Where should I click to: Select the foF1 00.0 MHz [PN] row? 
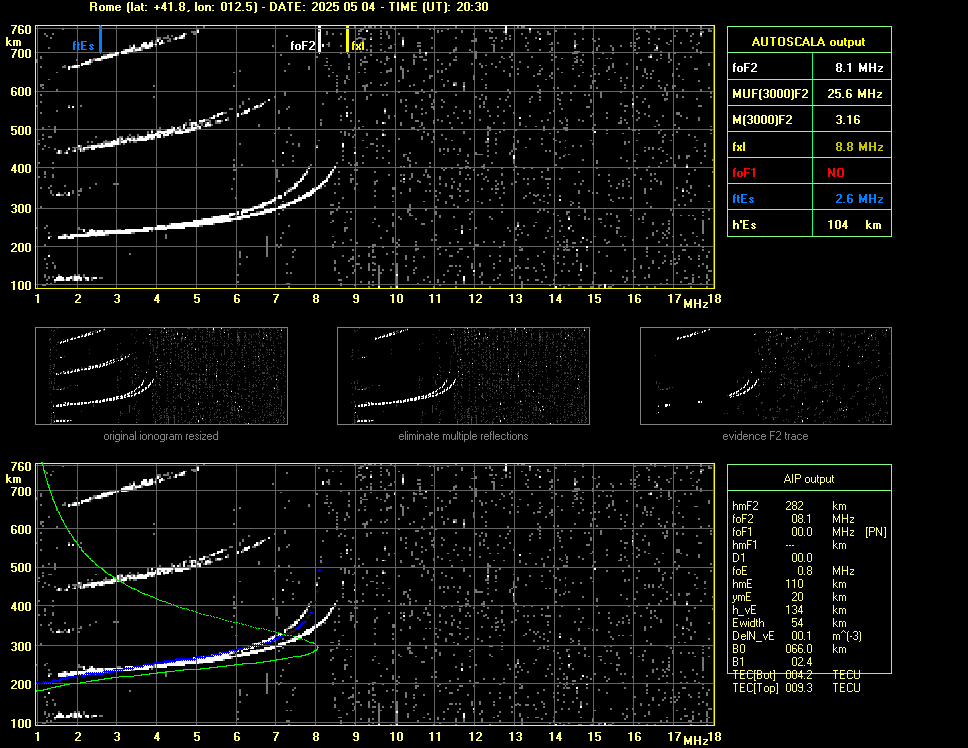(x=809, y=532)
